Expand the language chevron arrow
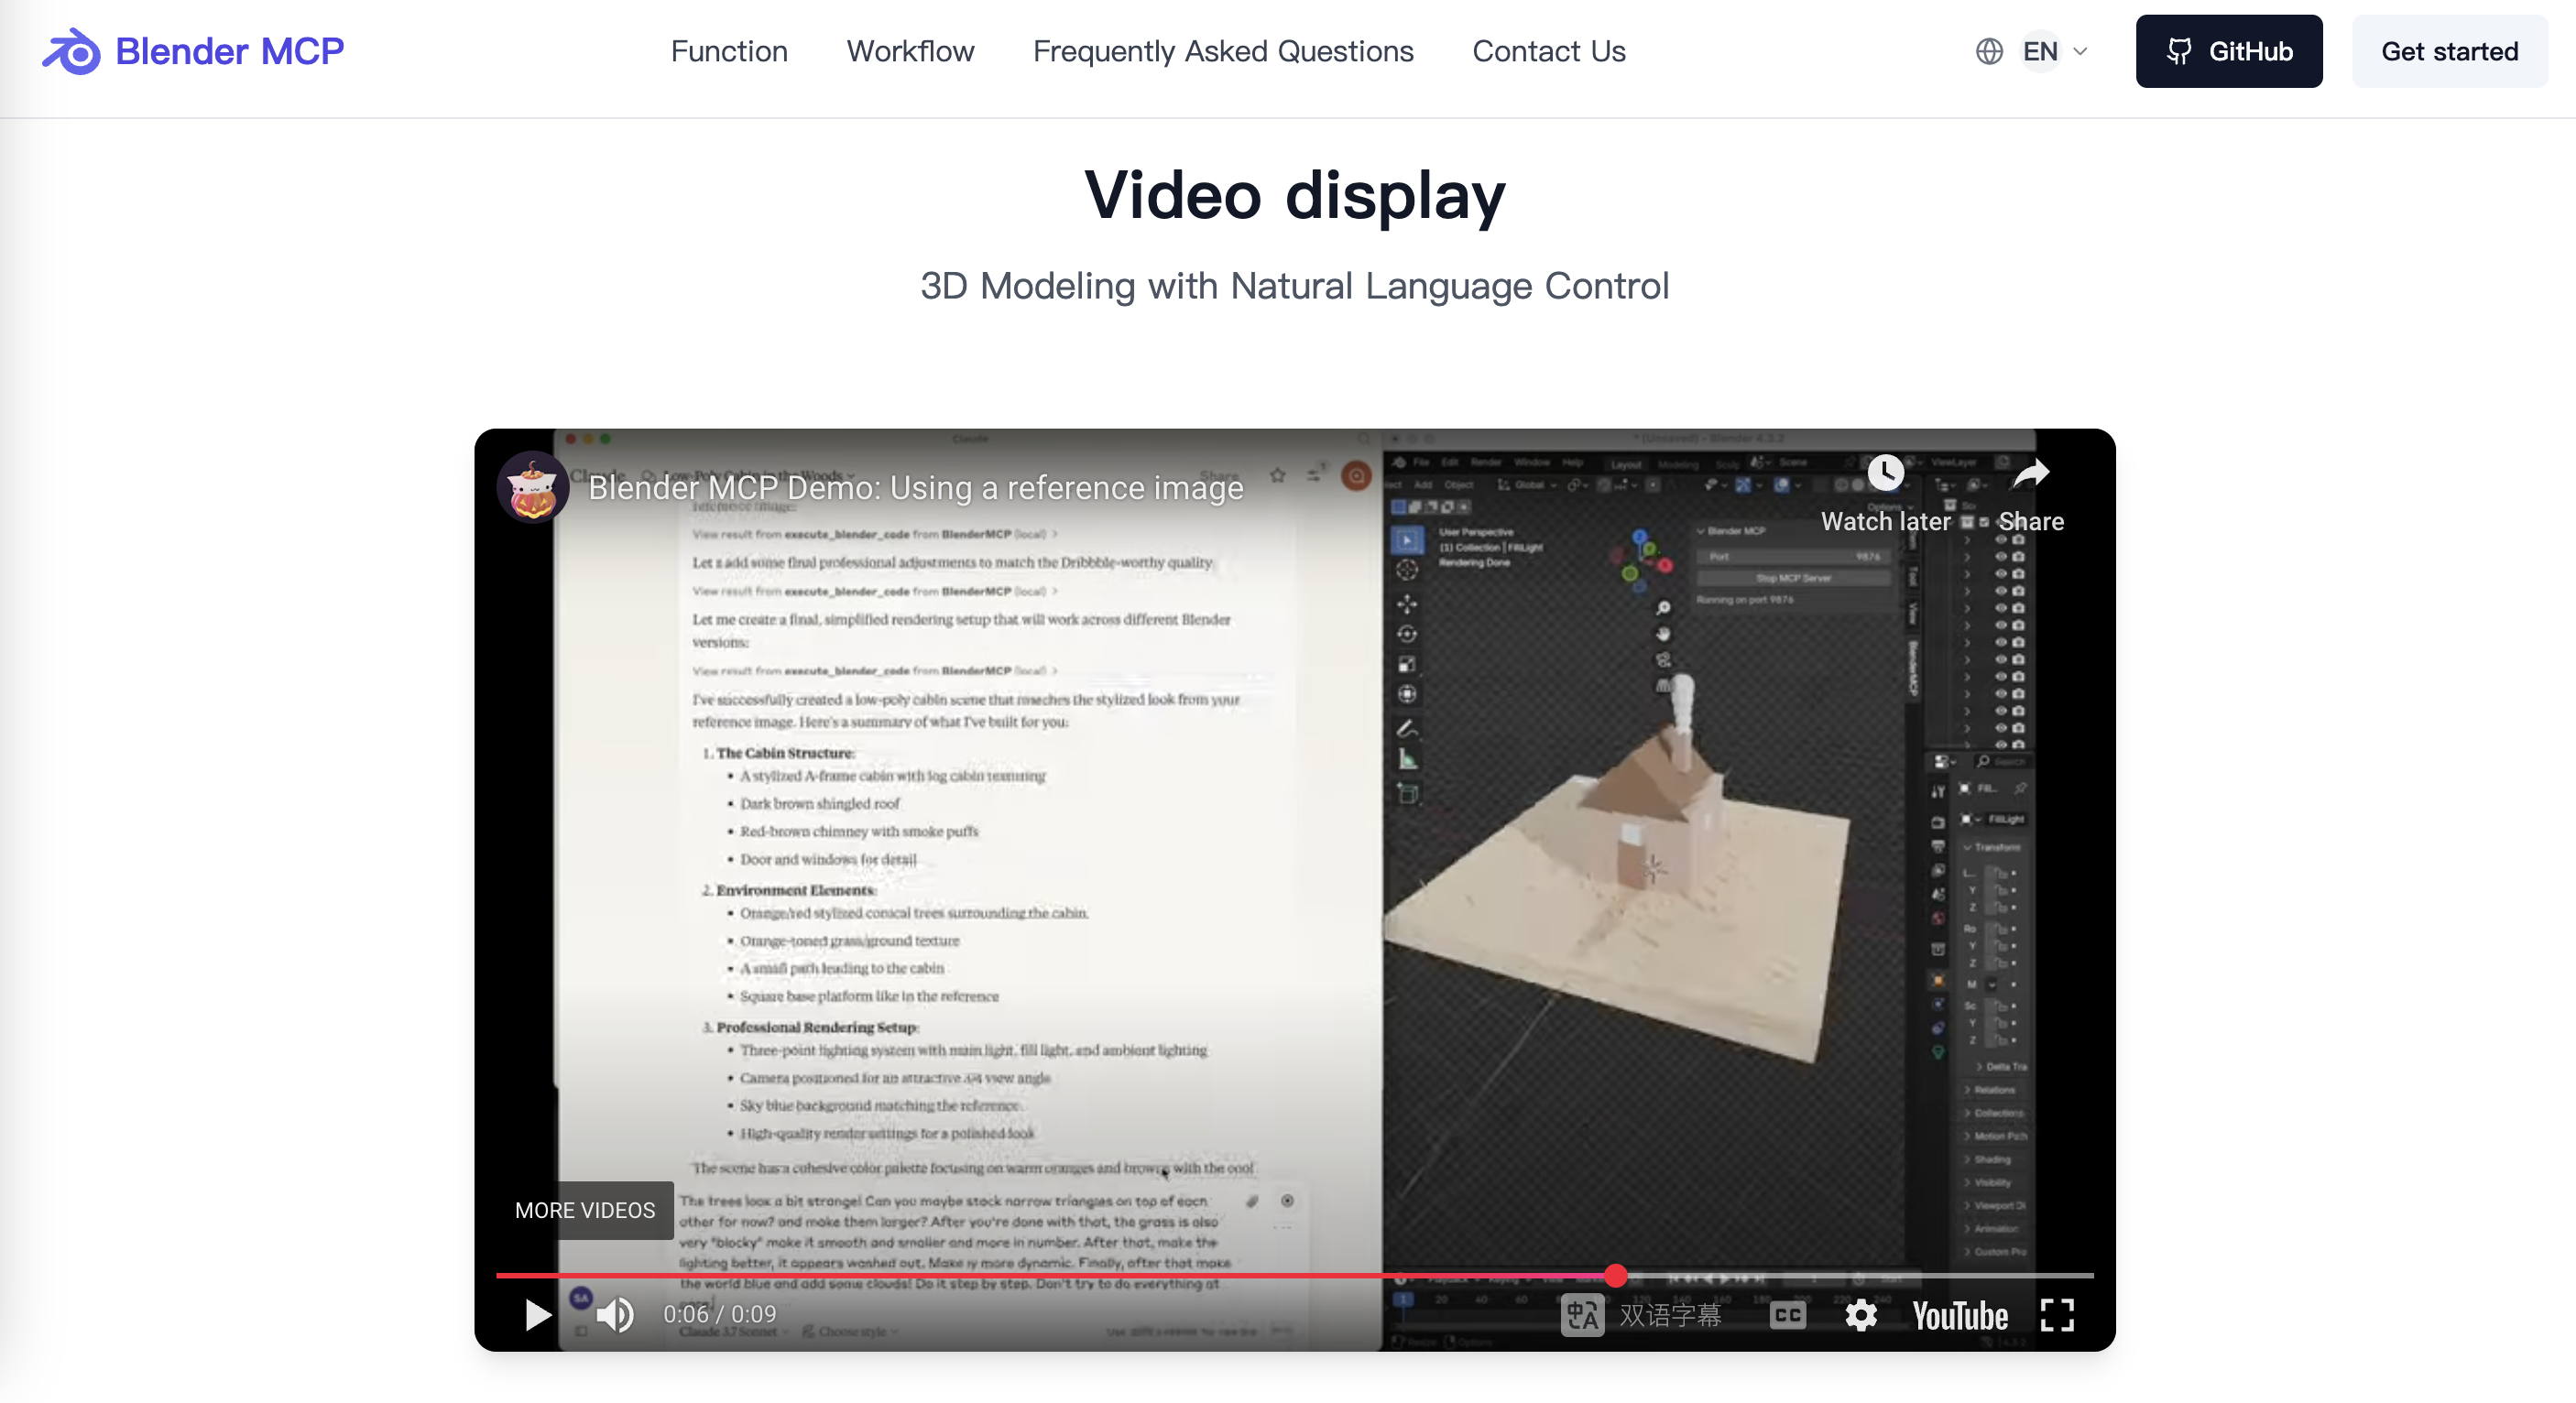 point(2081,51)
